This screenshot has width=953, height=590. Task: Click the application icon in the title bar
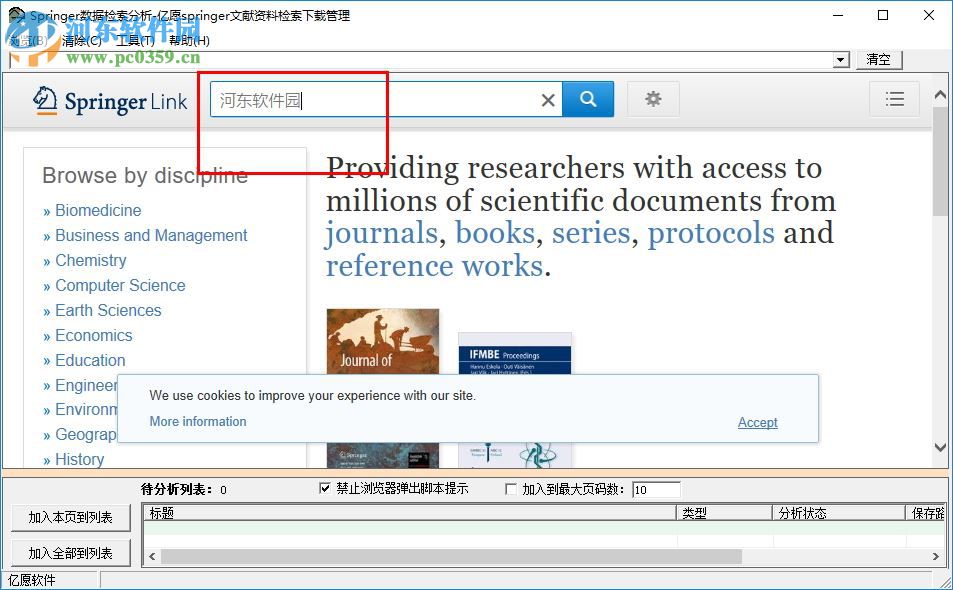[x=14, y=15]
